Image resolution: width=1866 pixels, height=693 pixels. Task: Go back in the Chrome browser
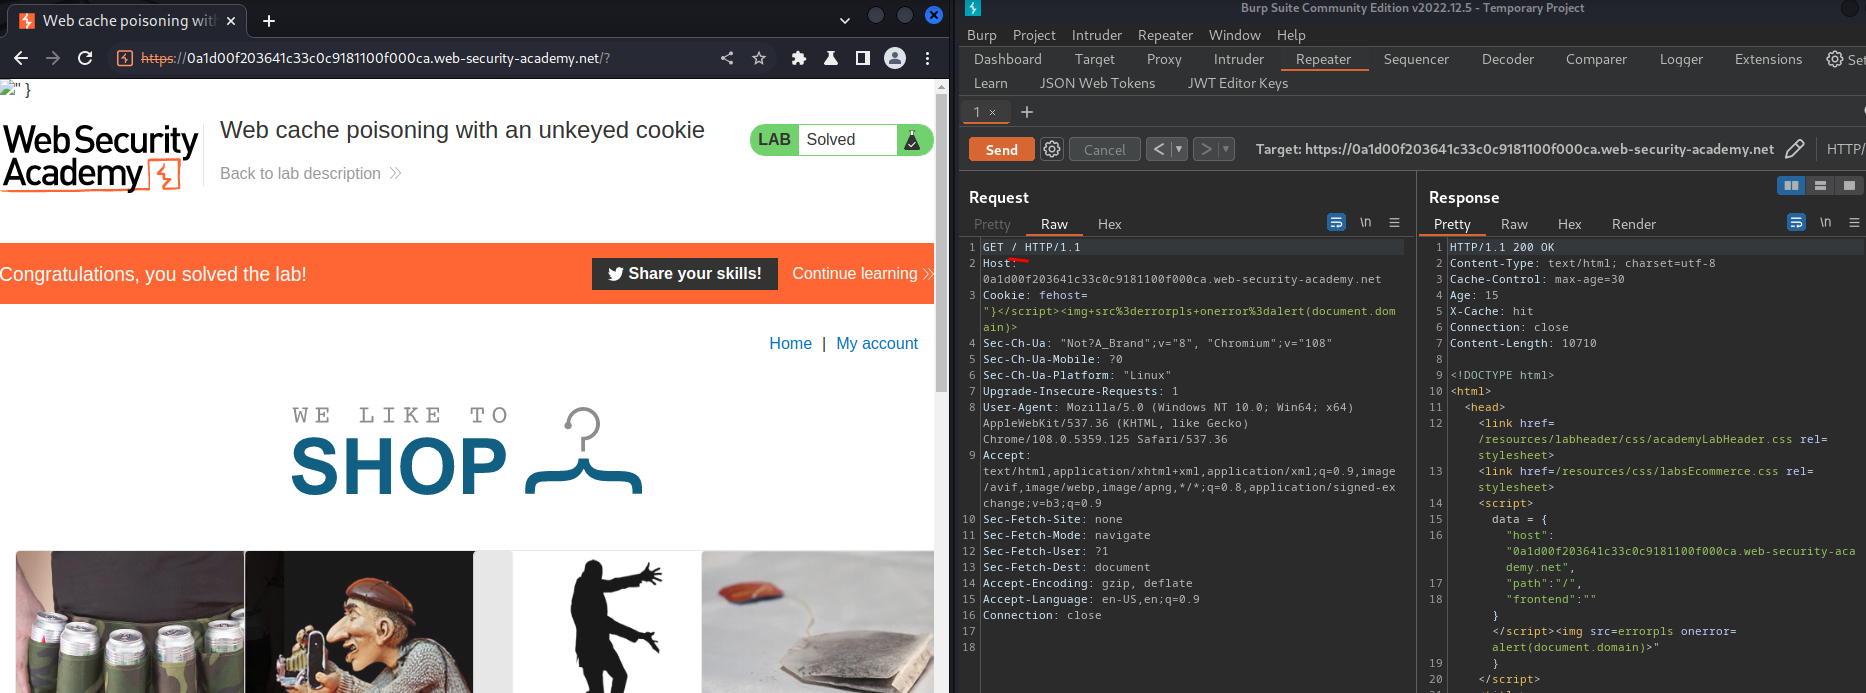point(21,58)
